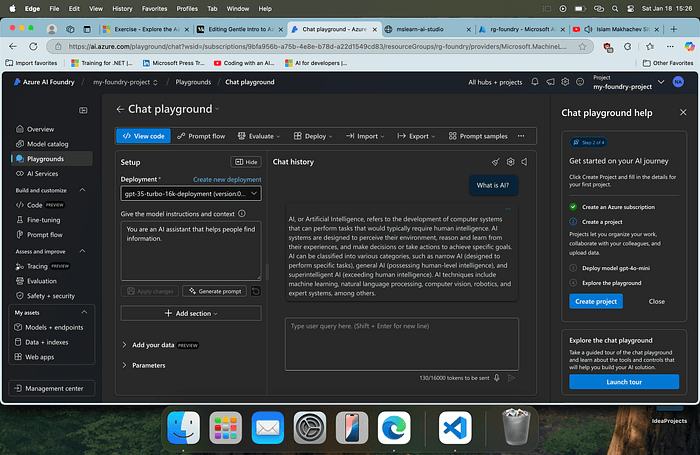Click the feedback smiley icon
Viewport: 700px width, 455px height.
click(580, 82)
